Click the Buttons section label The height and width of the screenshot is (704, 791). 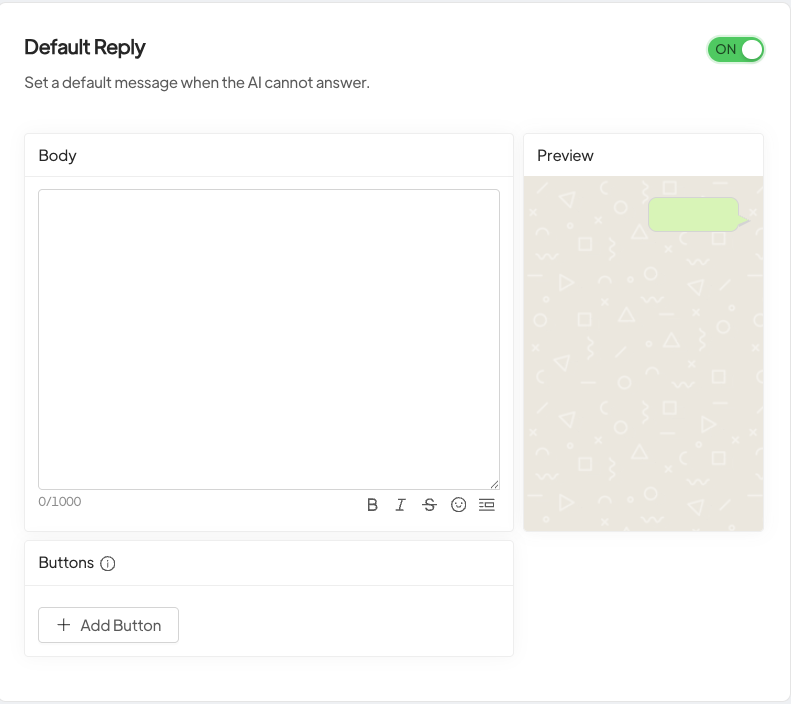(x=66, y=563)
